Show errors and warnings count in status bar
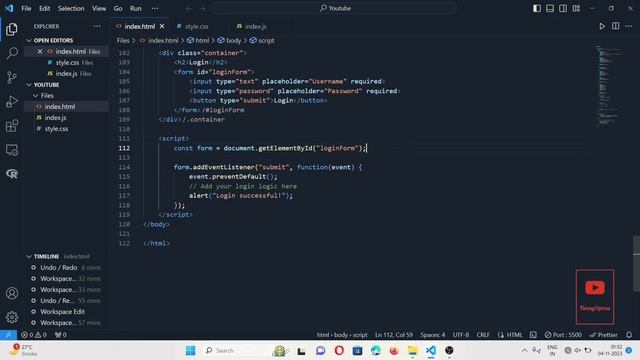The image size is (640, 360). coord(33,335)
